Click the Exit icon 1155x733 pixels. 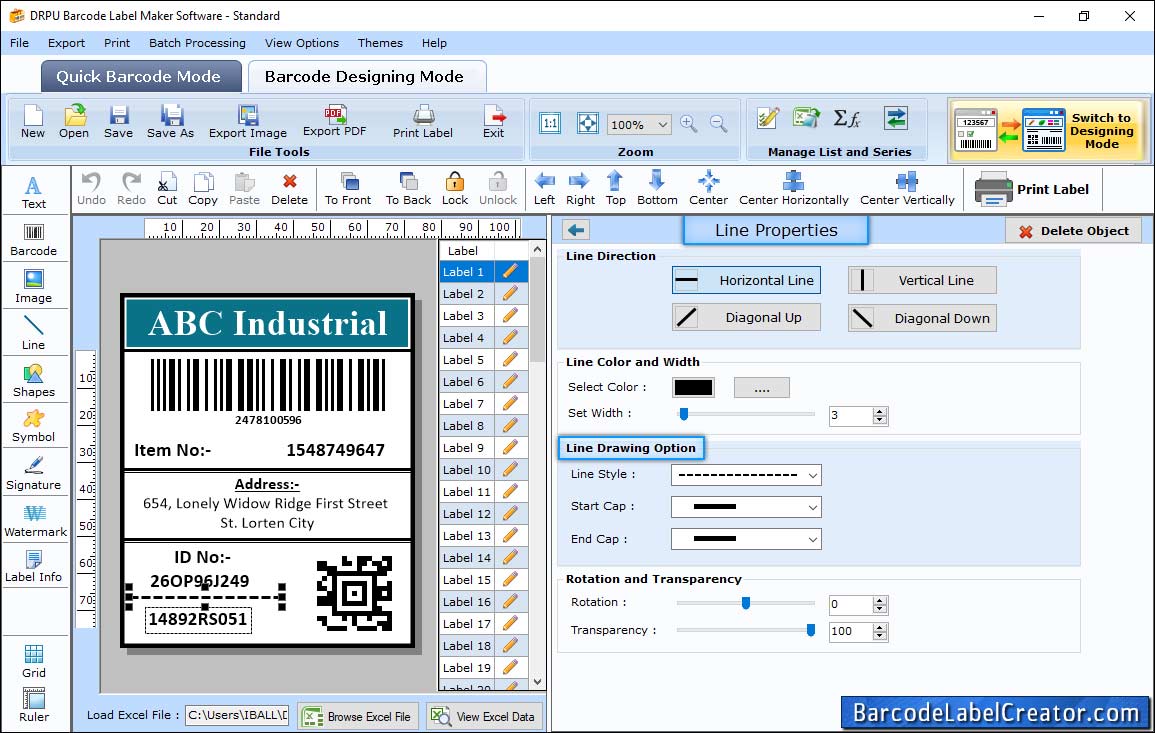[494, 122]
